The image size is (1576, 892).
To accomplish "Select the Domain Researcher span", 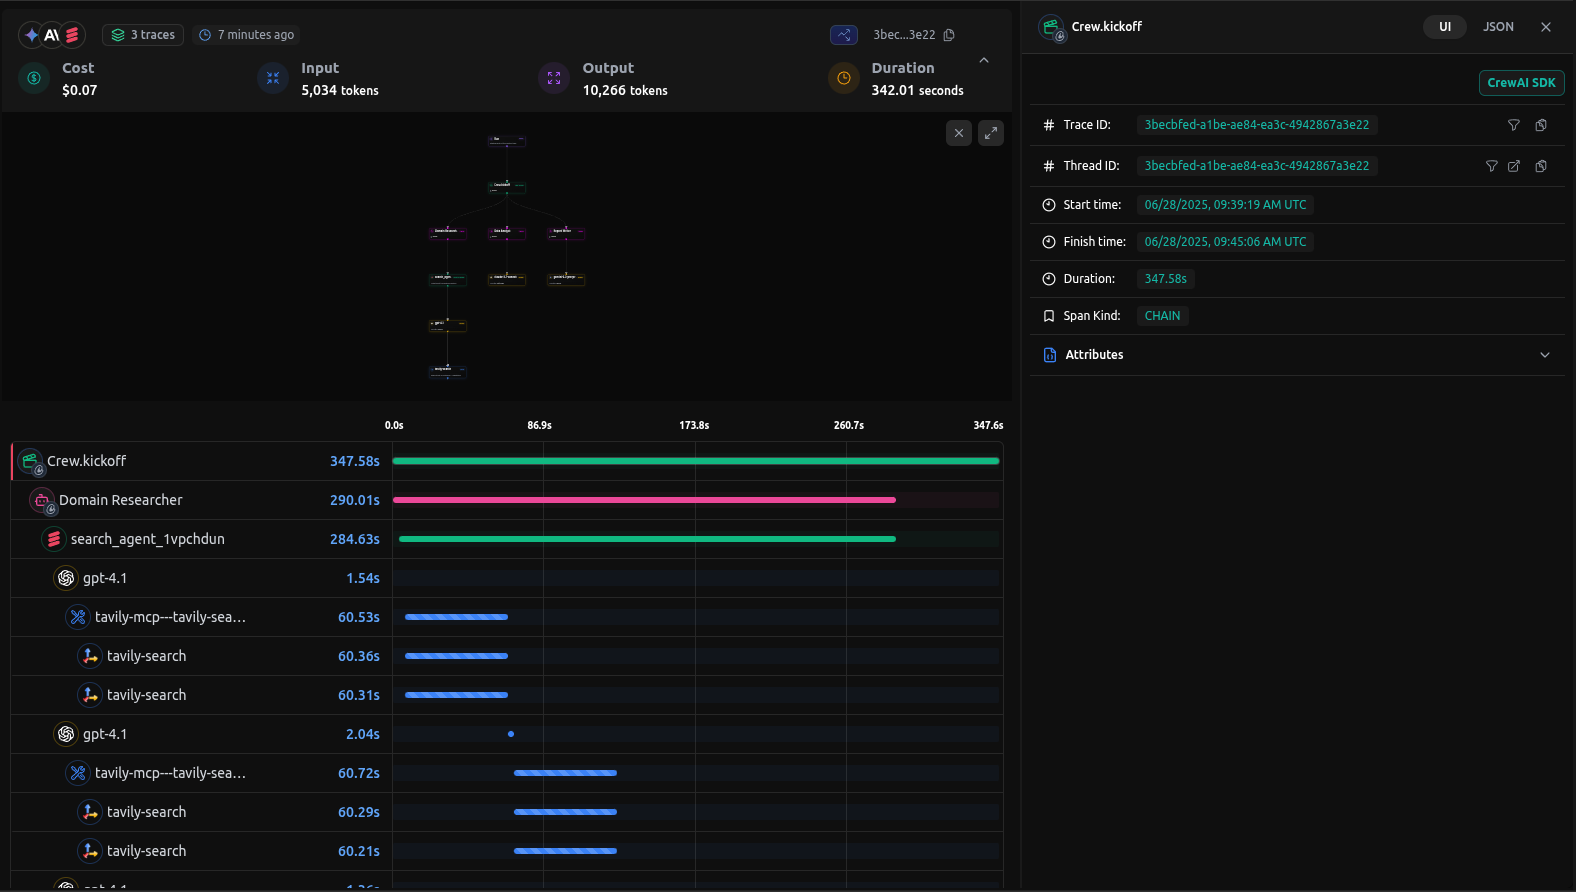I will 120,500.
